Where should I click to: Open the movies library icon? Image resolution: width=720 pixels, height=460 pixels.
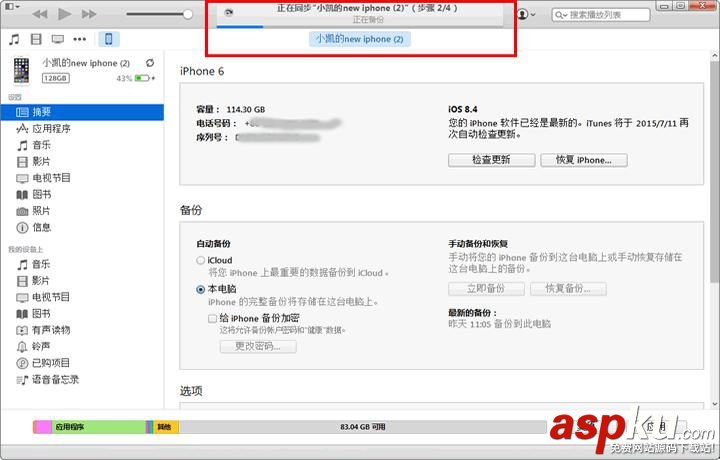pos(36,39)
